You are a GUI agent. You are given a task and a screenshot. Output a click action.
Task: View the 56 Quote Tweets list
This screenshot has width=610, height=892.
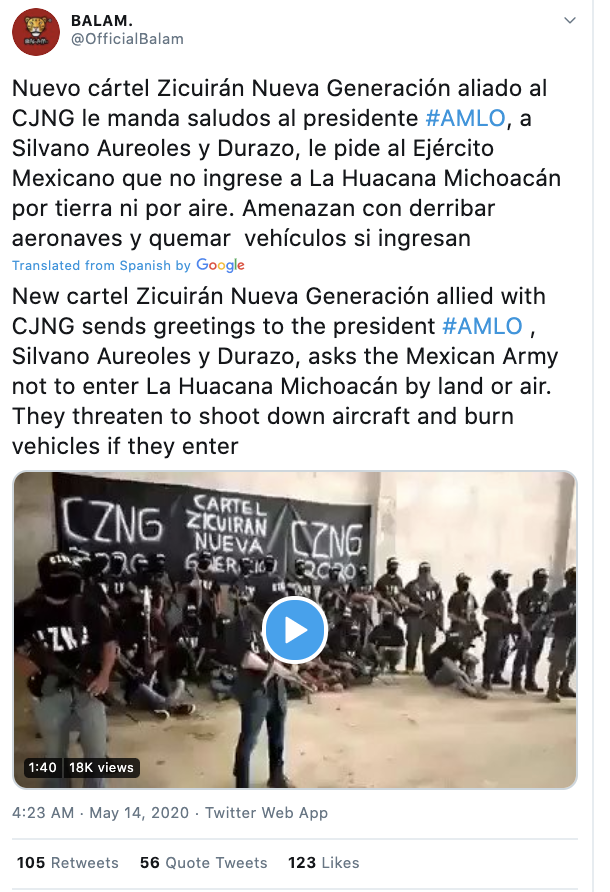pos(204,863)
